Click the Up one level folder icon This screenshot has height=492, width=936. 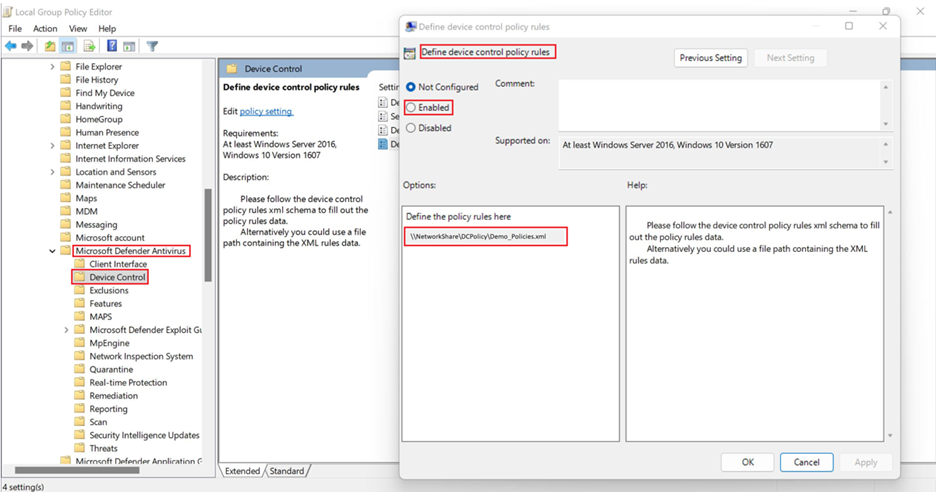point(50,46)
